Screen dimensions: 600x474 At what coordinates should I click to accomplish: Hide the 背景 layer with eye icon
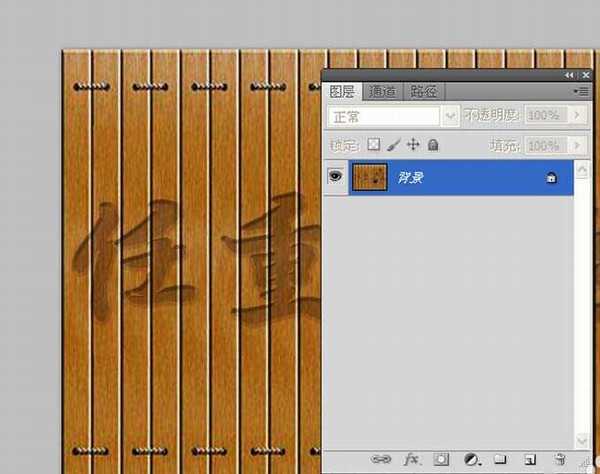click(335, 177)
